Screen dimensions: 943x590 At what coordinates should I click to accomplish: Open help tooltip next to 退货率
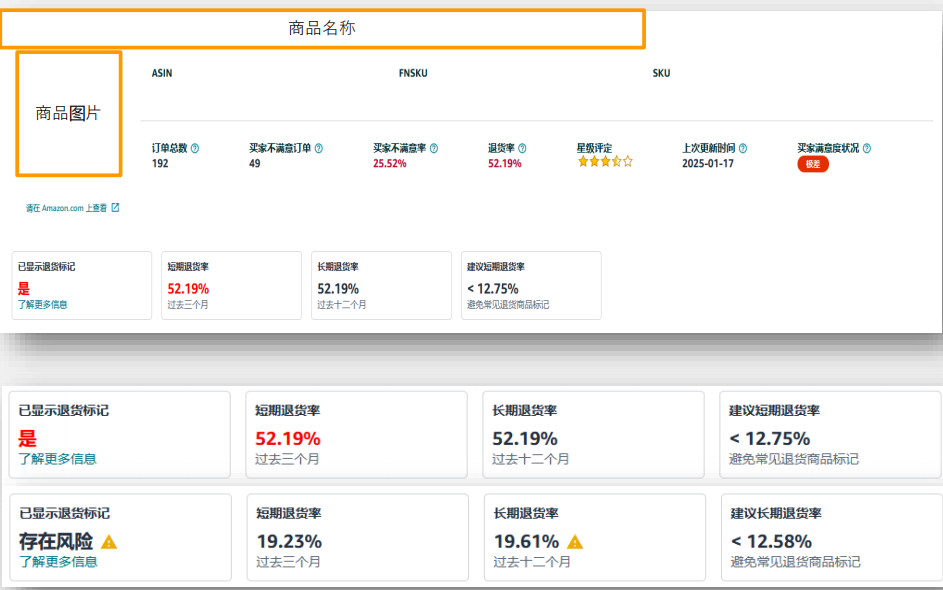tap(520, 147)
